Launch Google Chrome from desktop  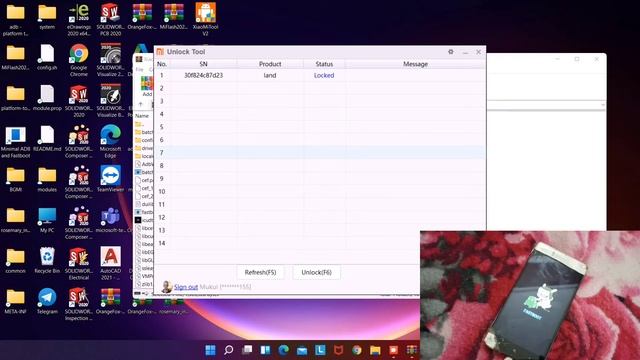pos(79,60)
